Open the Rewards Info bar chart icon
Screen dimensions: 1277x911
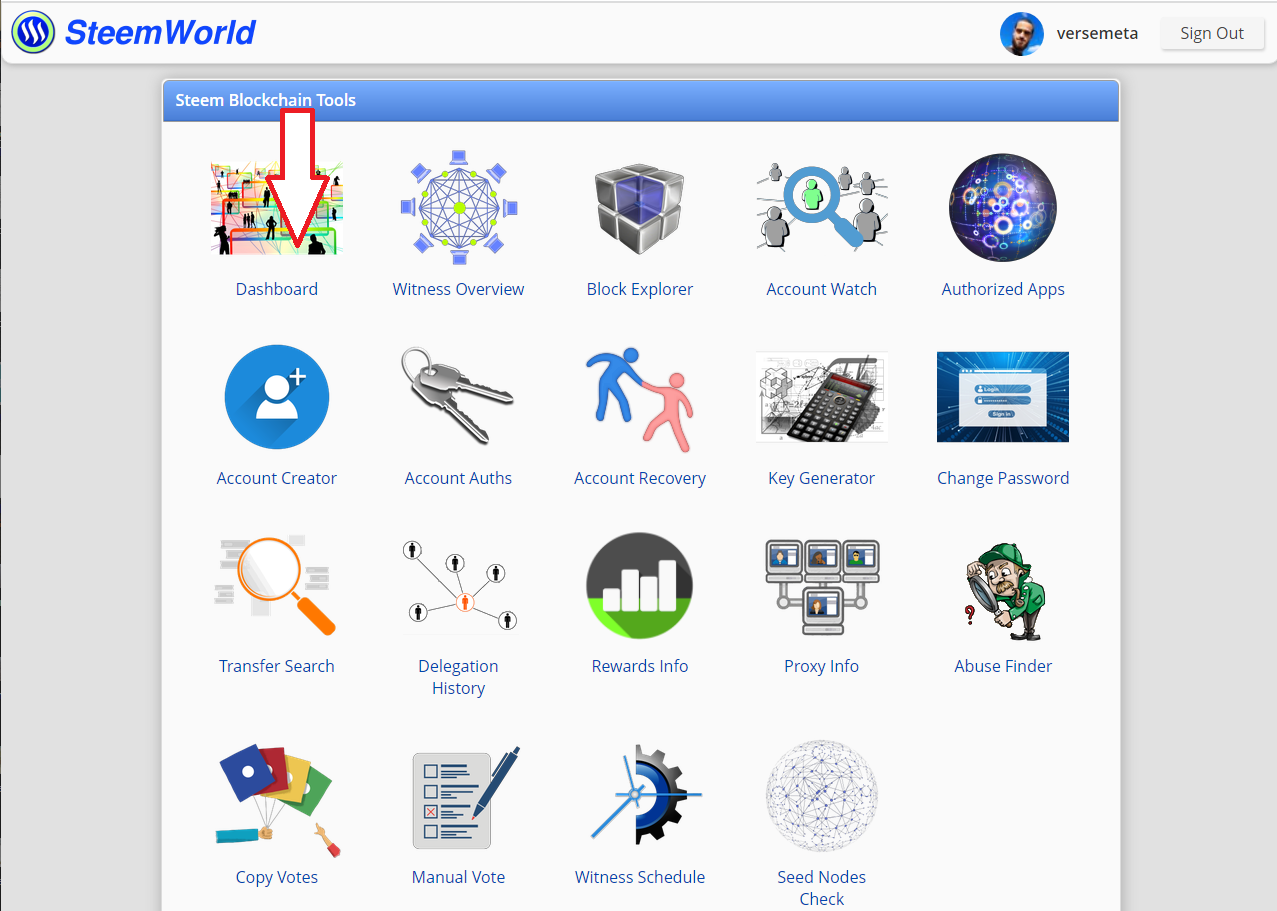pos(640,586)
